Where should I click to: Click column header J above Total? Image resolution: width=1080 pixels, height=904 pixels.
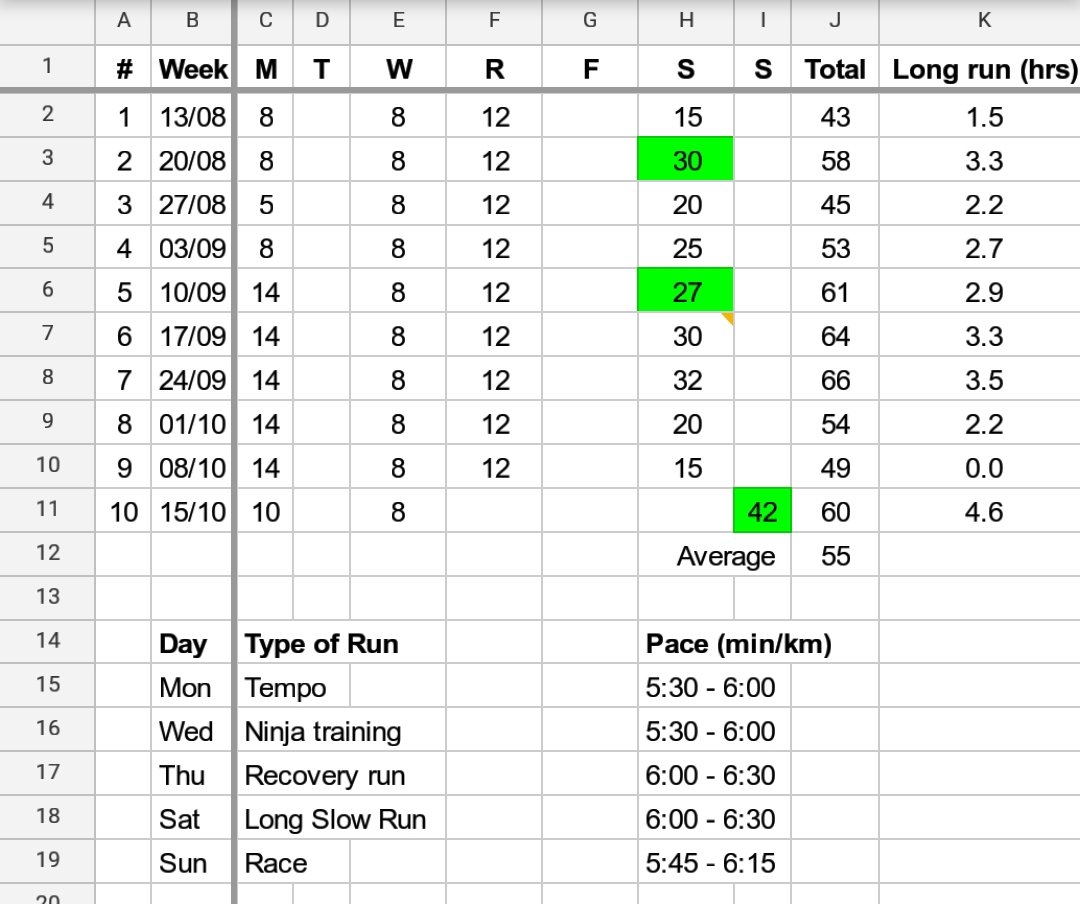point(834,19)
